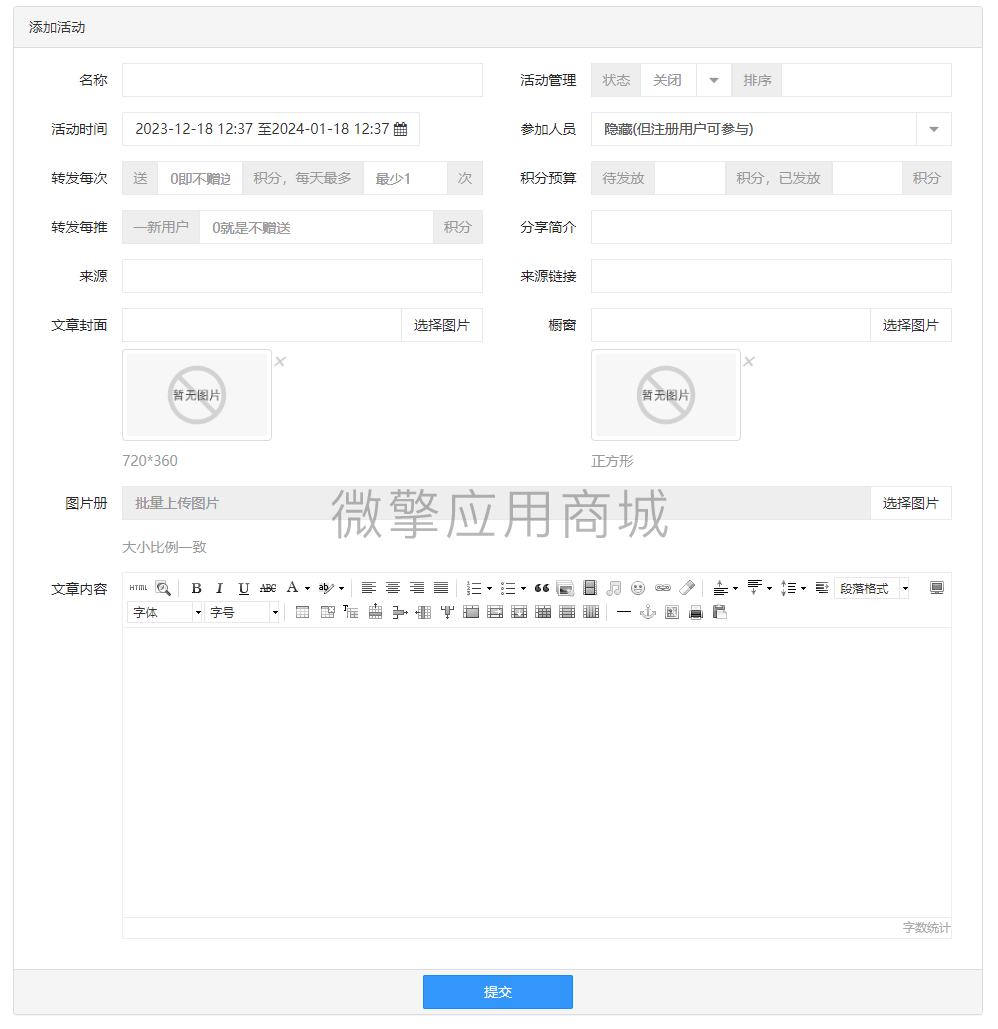Click the indent icon beside paragraph format
The width and height of the screenshot is (998, 1029).
pos(822,588)
